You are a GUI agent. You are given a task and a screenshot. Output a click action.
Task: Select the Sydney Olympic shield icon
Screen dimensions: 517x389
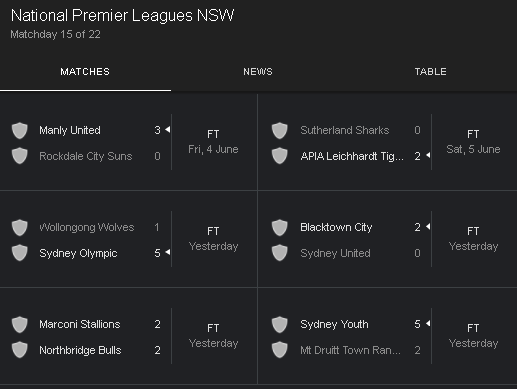click(x=20, y=253)
